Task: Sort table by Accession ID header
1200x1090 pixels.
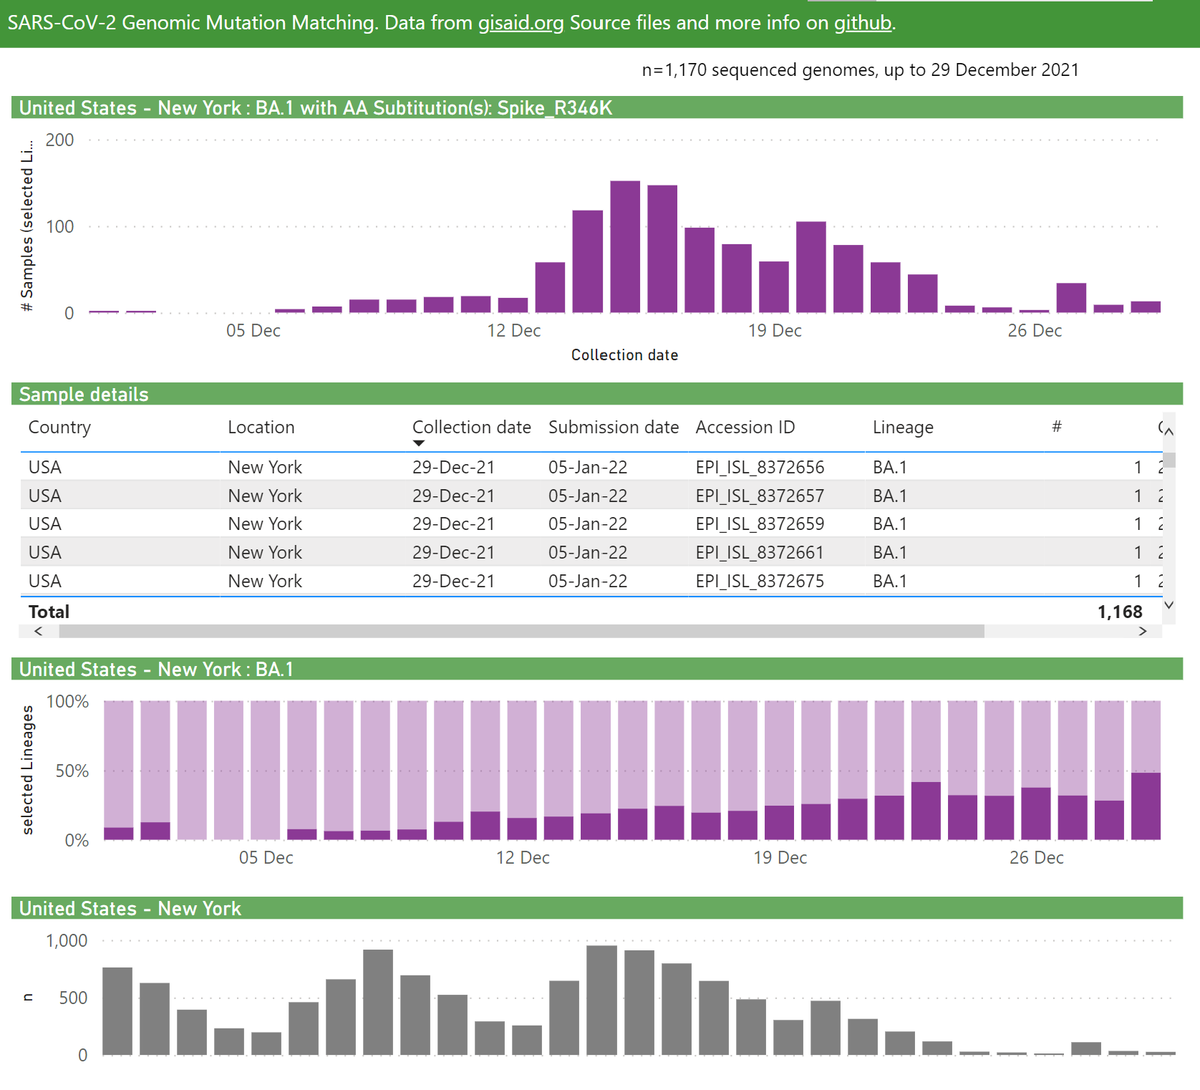Action: pos(745,427)
